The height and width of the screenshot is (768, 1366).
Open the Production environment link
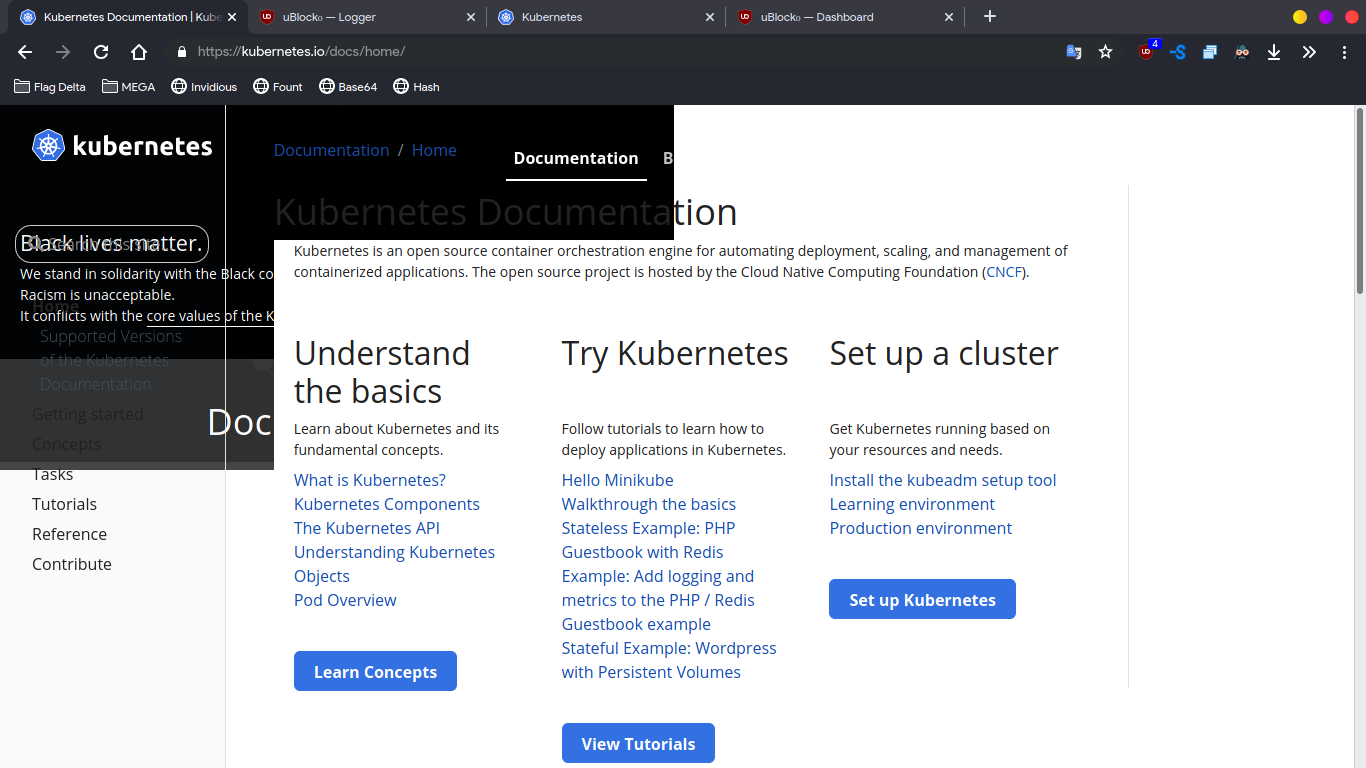pos(921,528)
